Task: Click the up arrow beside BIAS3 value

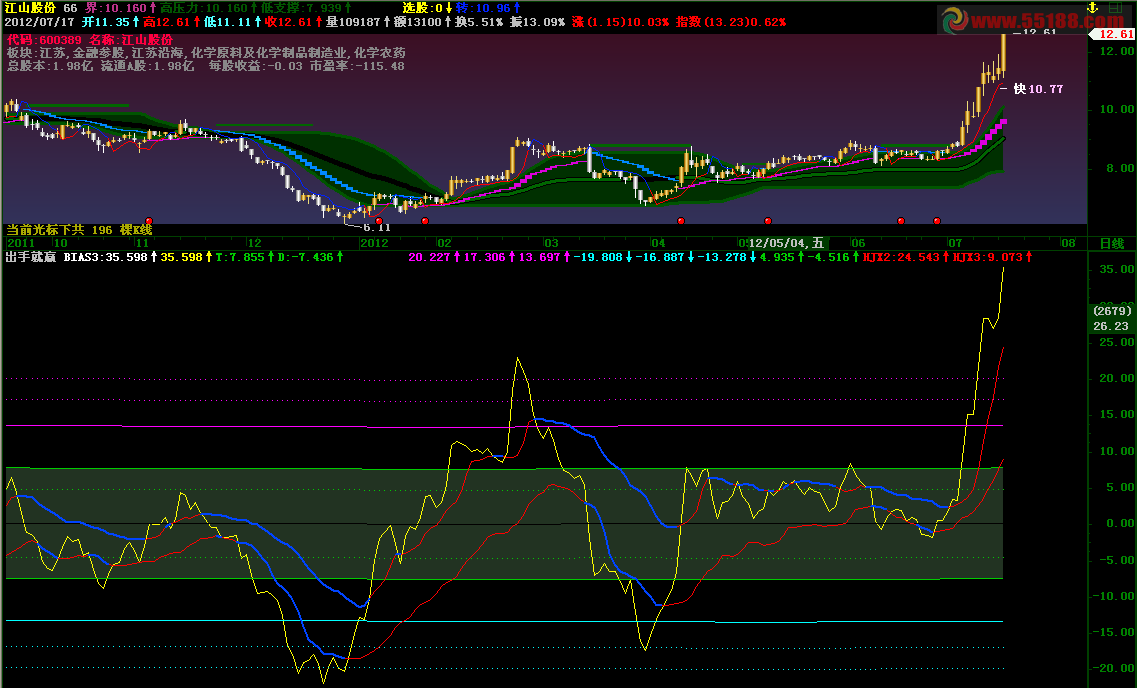Action: [153, 257]
